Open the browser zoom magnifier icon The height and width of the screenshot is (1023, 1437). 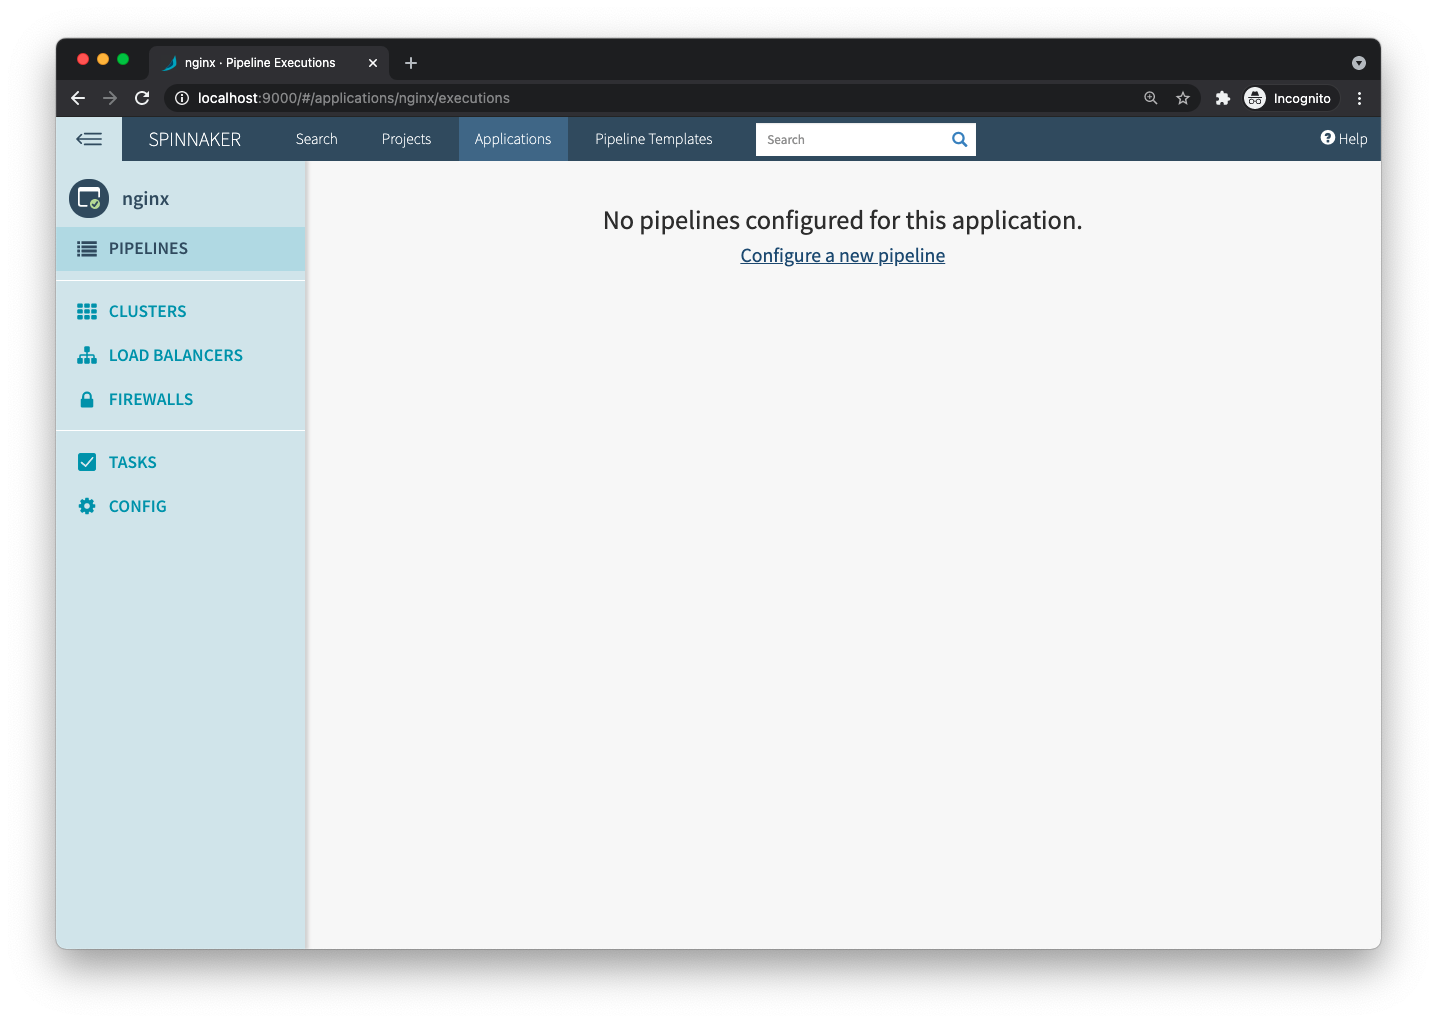tap(1151, 98)
